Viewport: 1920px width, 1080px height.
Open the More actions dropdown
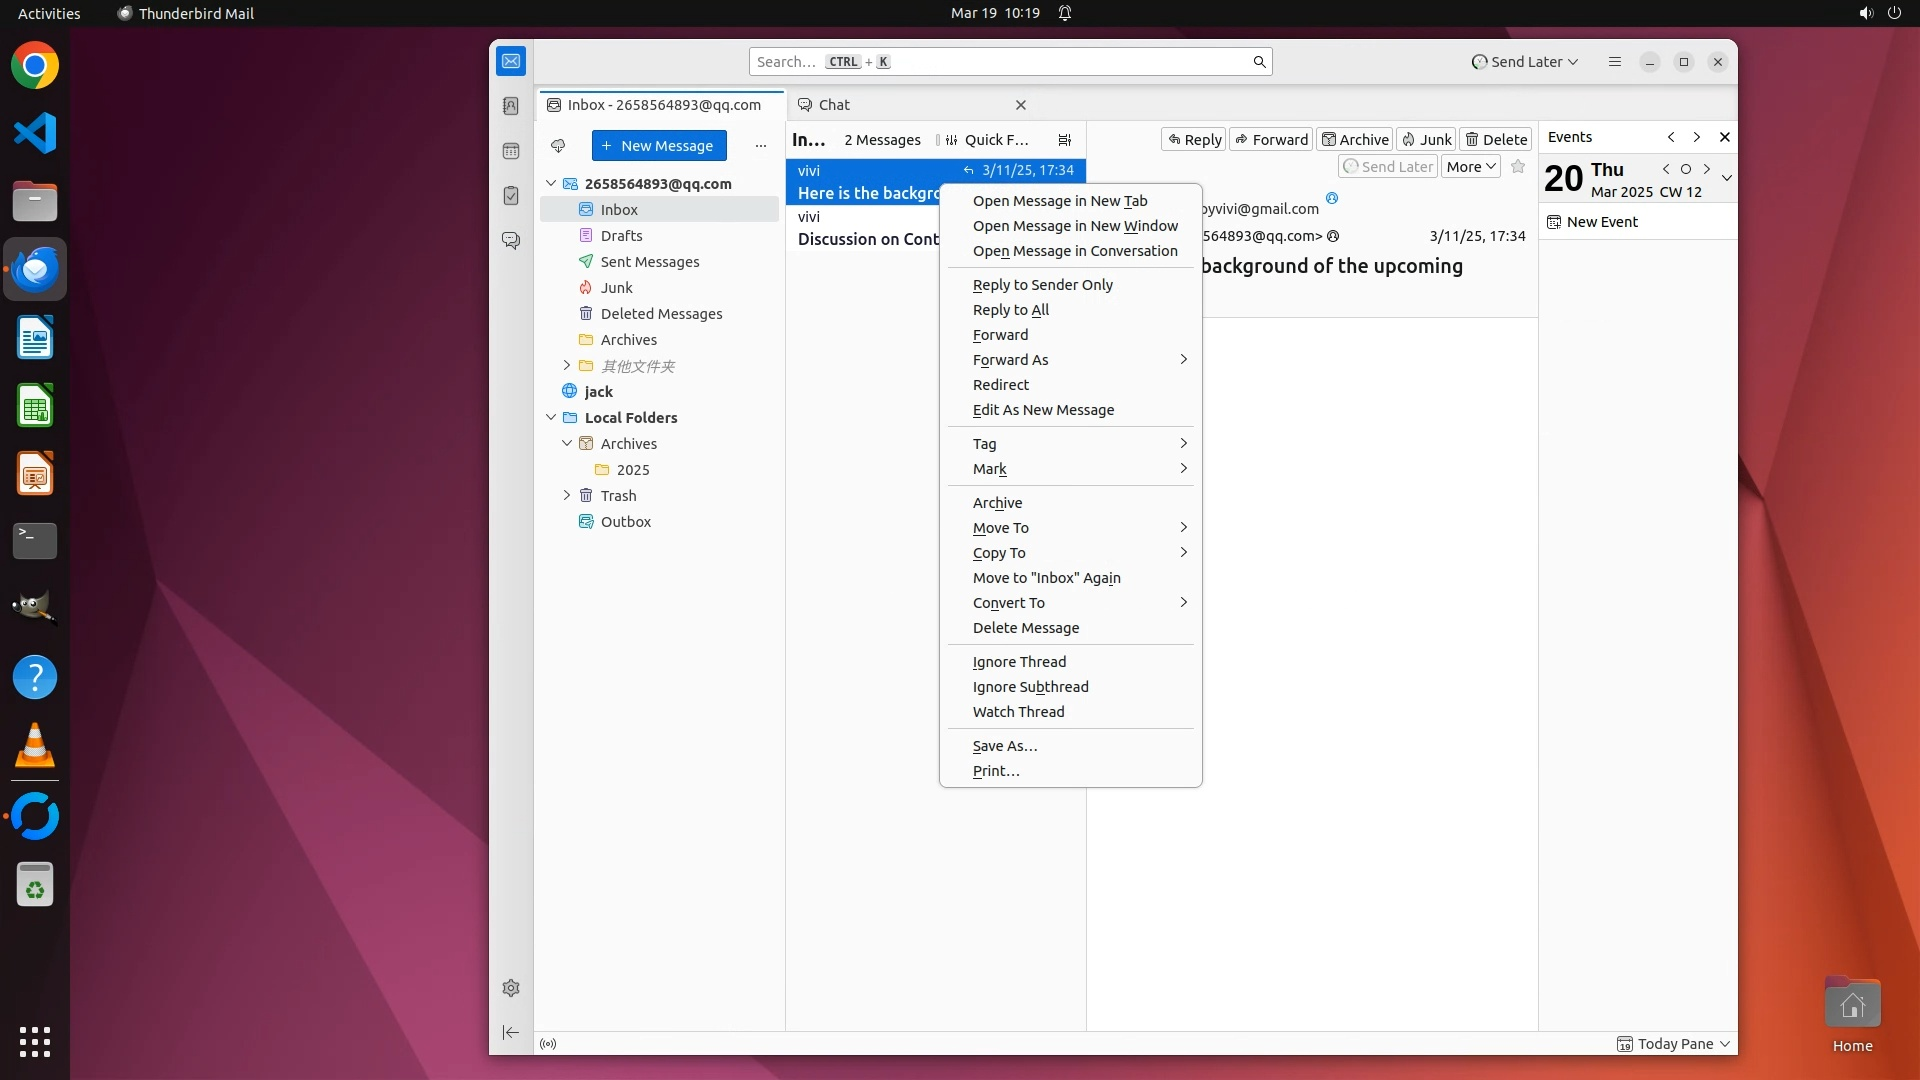[x=1470, y=167]
